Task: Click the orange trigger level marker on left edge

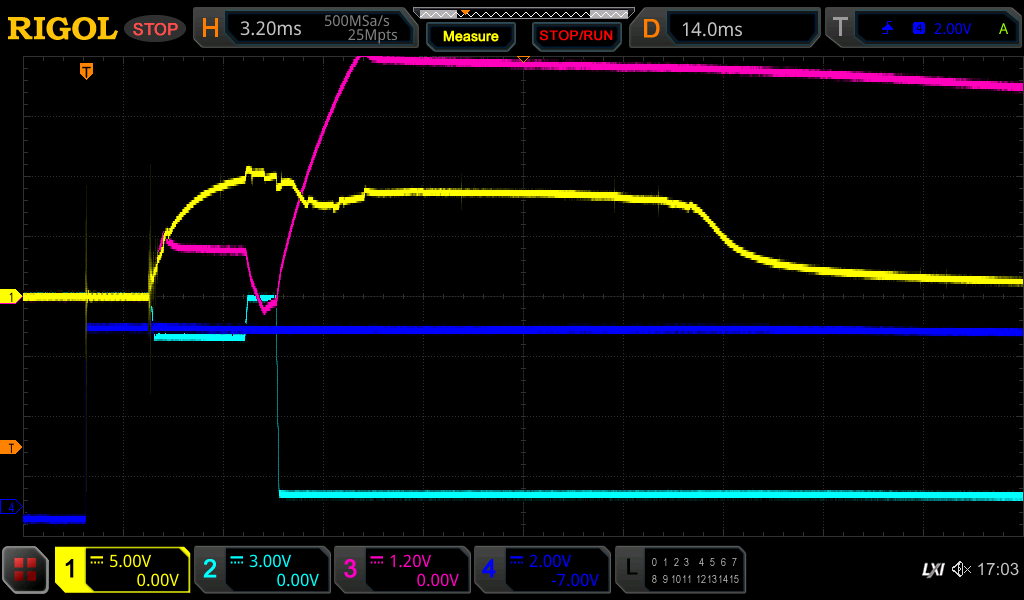Action: [12, 447]
